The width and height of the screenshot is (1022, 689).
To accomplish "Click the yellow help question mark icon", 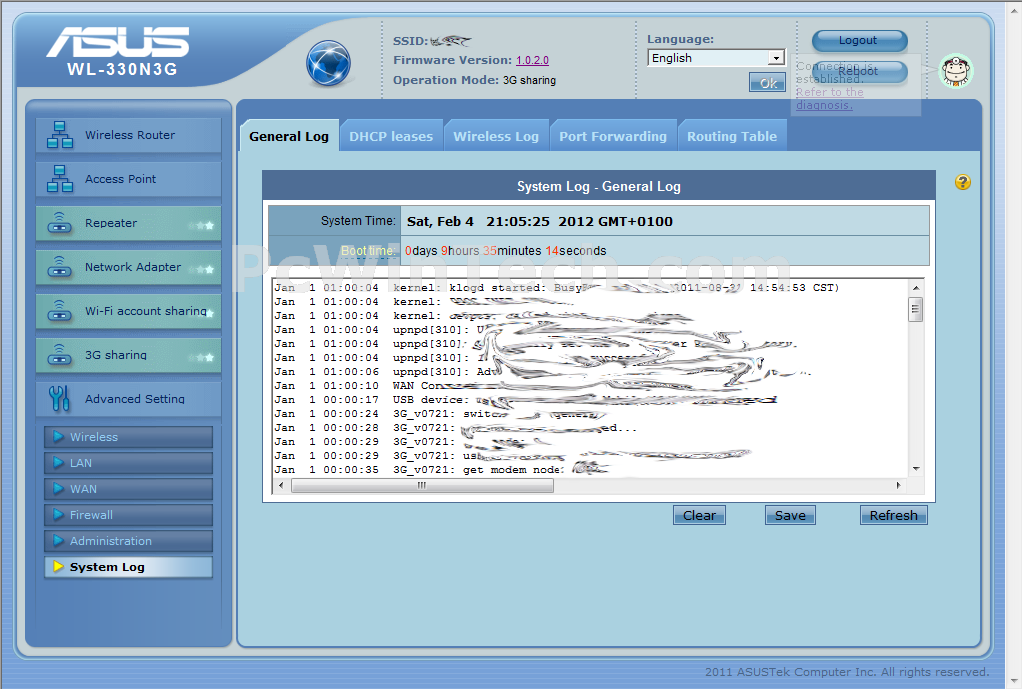I will [x=963, y=182].
